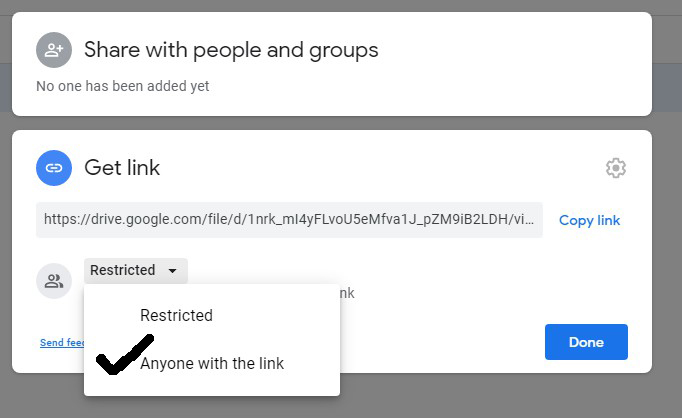Click the add people icon
This screenshot has width=682, height=418.
[53, 50]
